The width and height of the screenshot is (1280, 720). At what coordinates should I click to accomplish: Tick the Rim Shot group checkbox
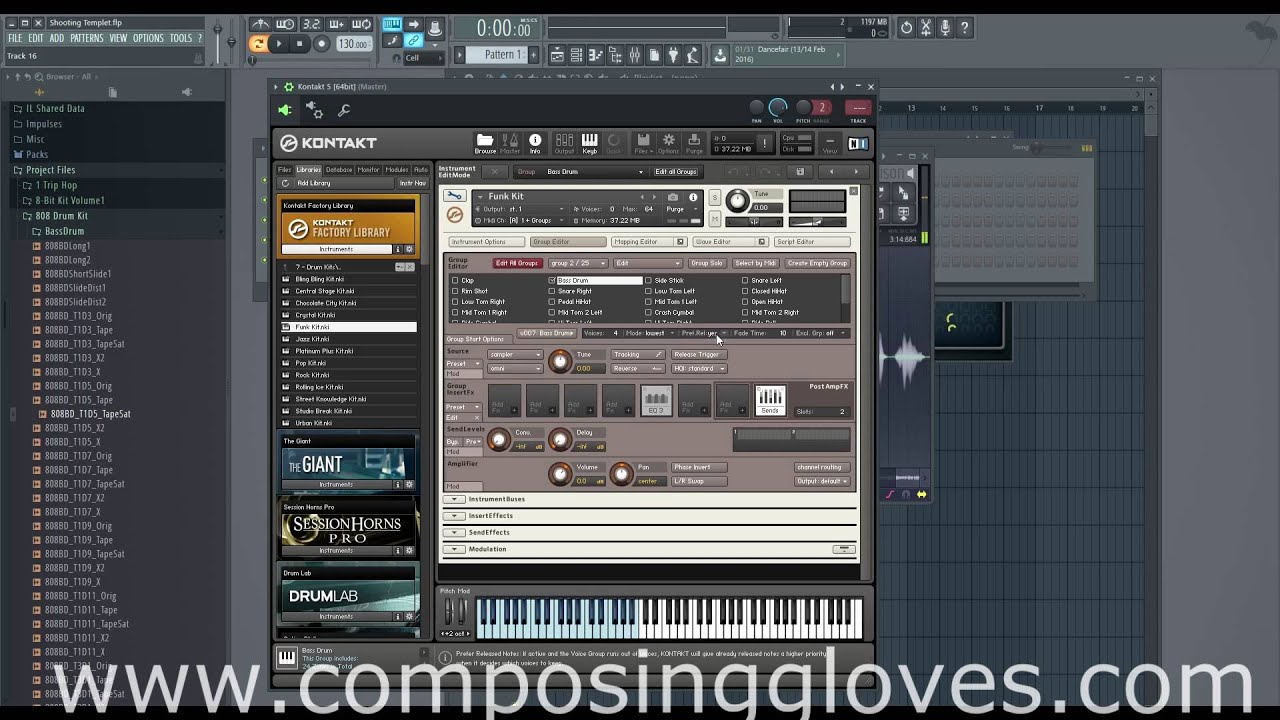(x=455, y=291)
